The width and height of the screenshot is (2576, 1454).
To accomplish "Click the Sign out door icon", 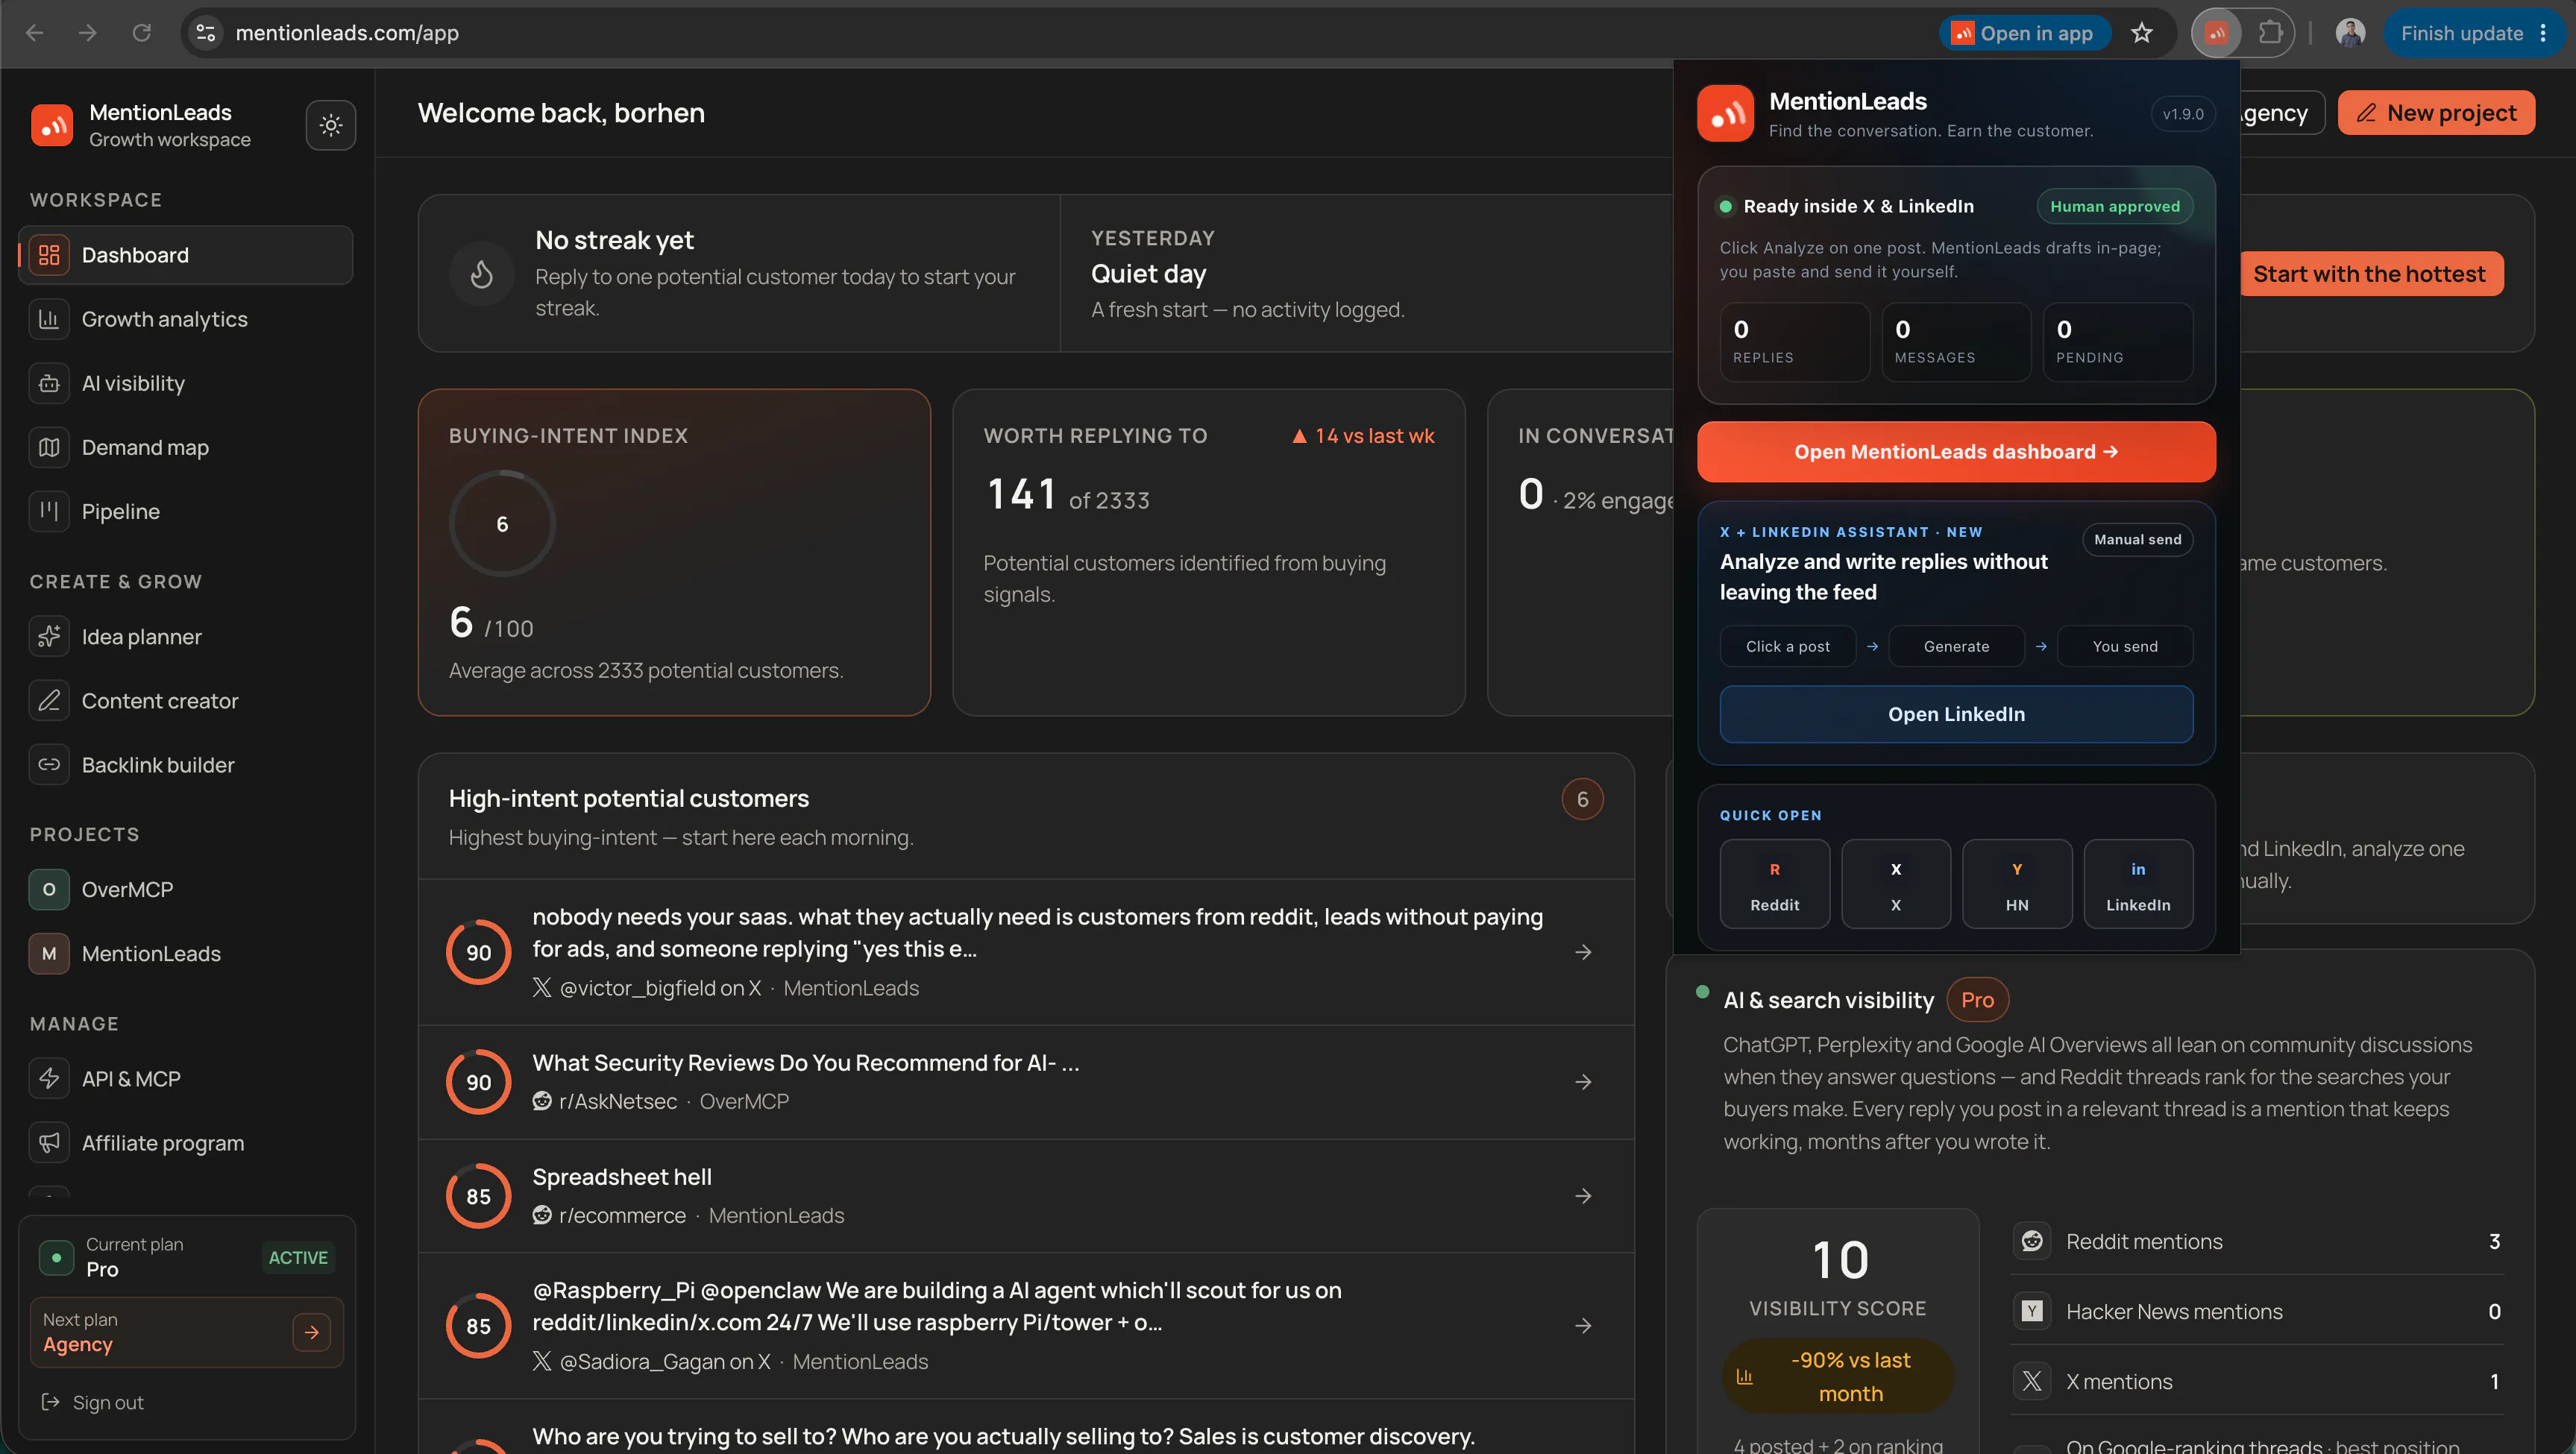I will 50,1402.
